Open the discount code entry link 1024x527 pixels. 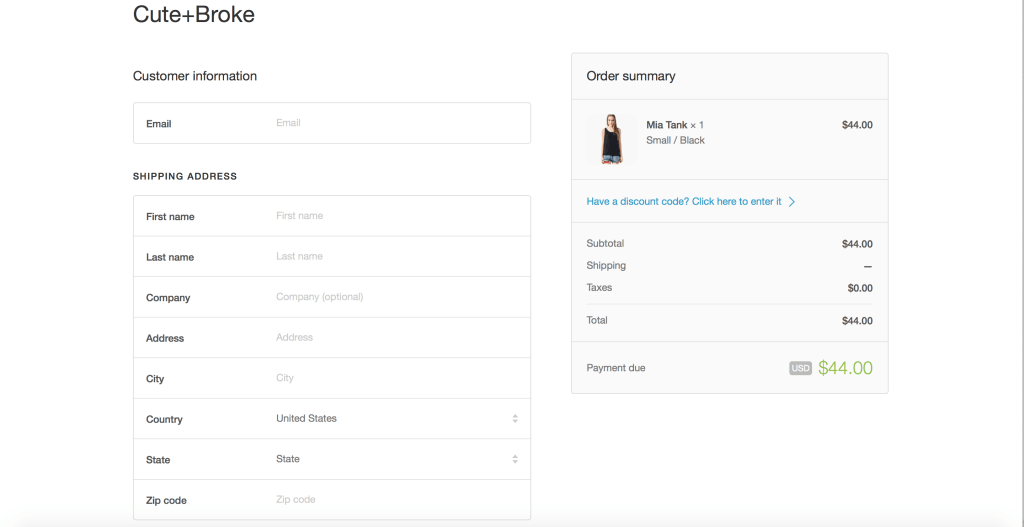[684, 202]
